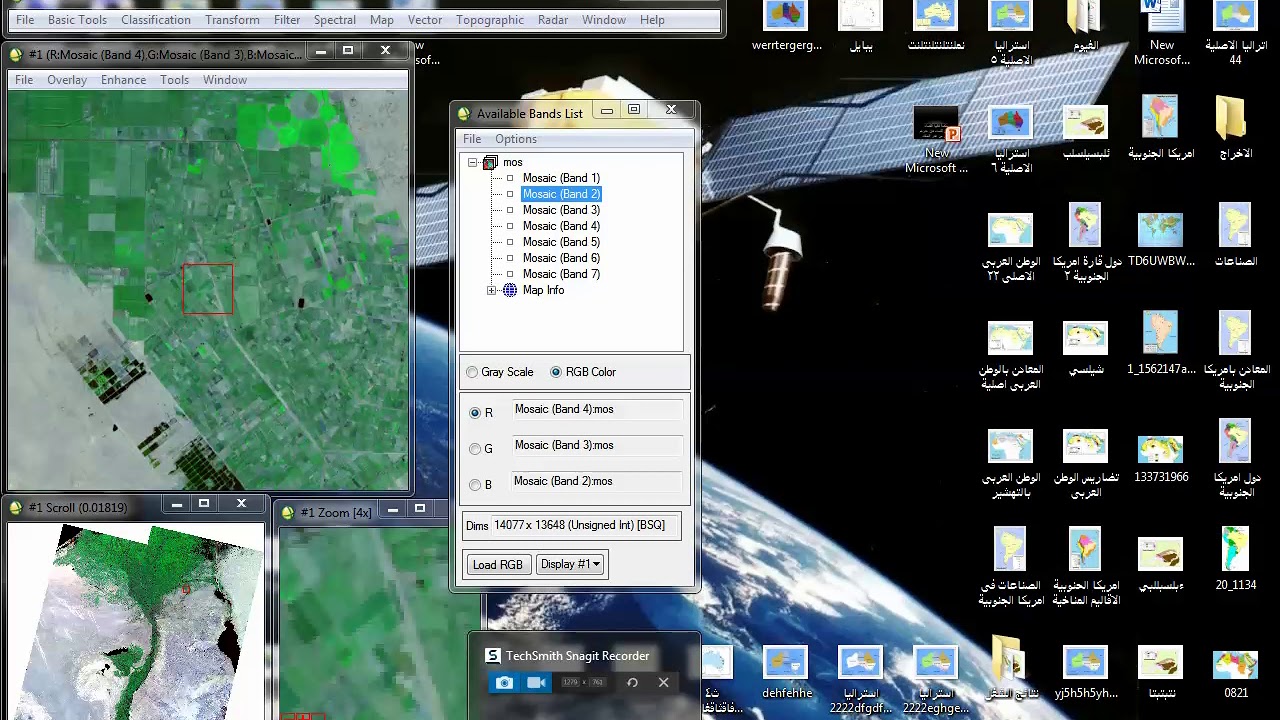This screenshot has height=720, width=1280.
Task: Click the Snagit undo arrow icon
Action: pos(632,682)
